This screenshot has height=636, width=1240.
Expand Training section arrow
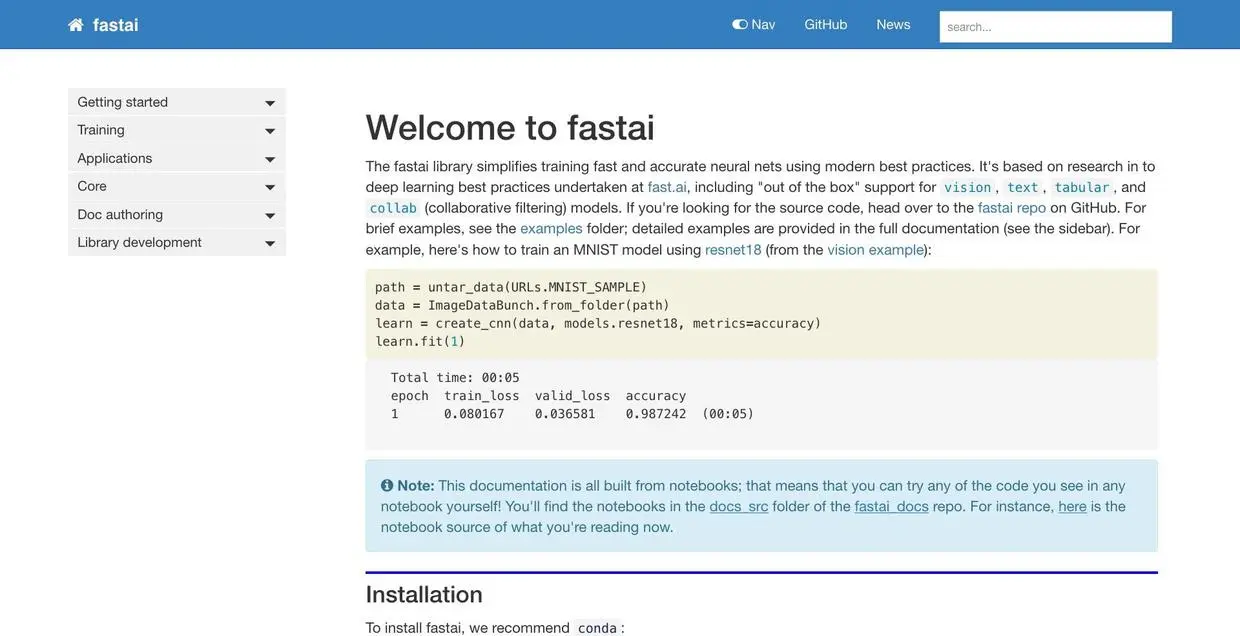tap(270, 131)
